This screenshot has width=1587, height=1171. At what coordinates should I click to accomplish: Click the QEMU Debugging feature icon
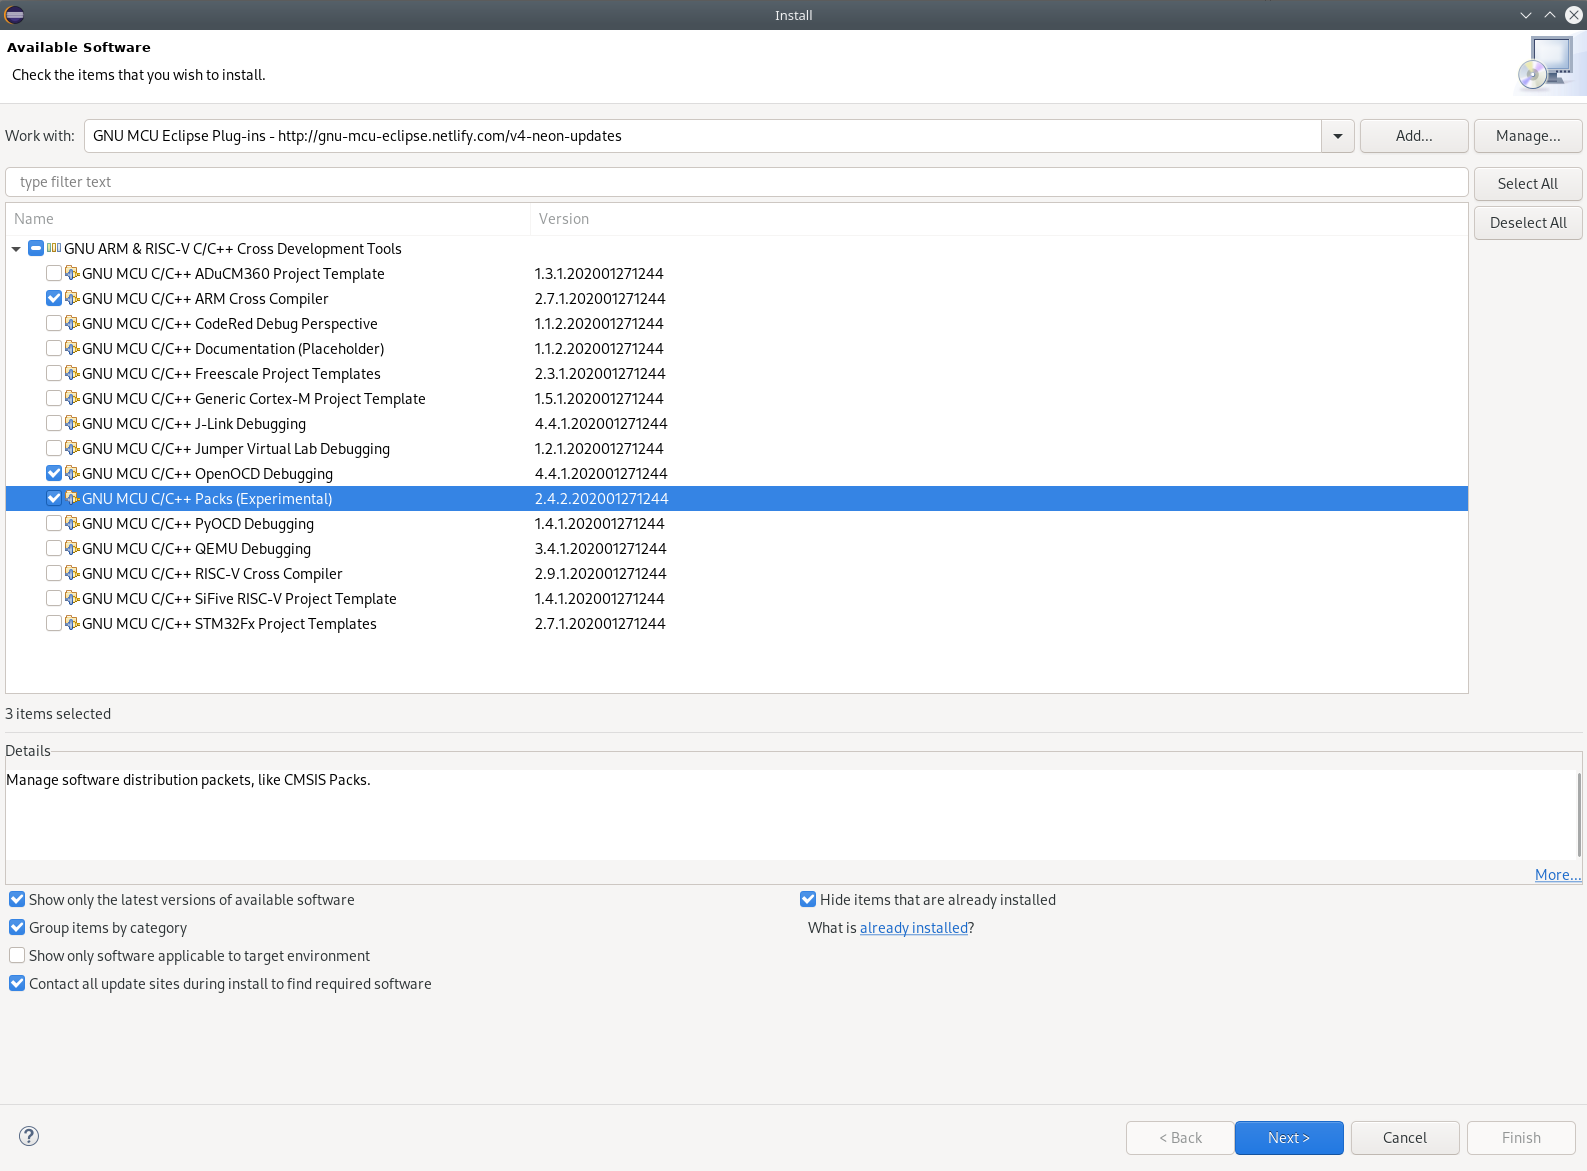[x=72, y=548]
